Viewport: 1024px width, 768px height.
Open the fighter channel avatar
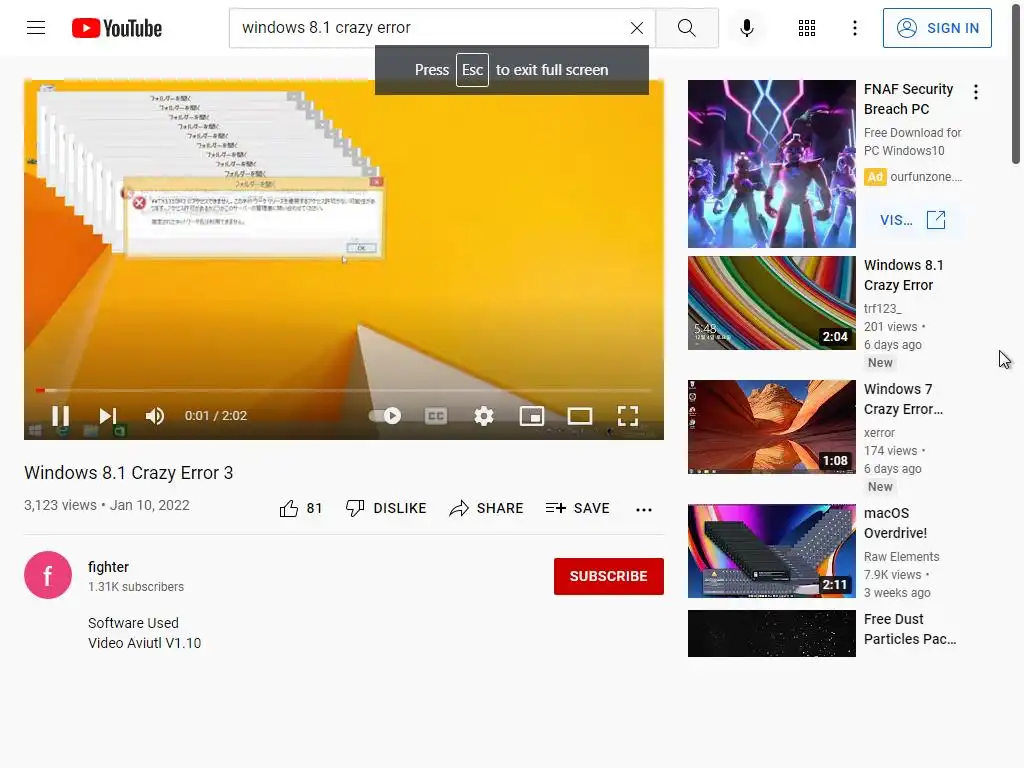point(48,575)
